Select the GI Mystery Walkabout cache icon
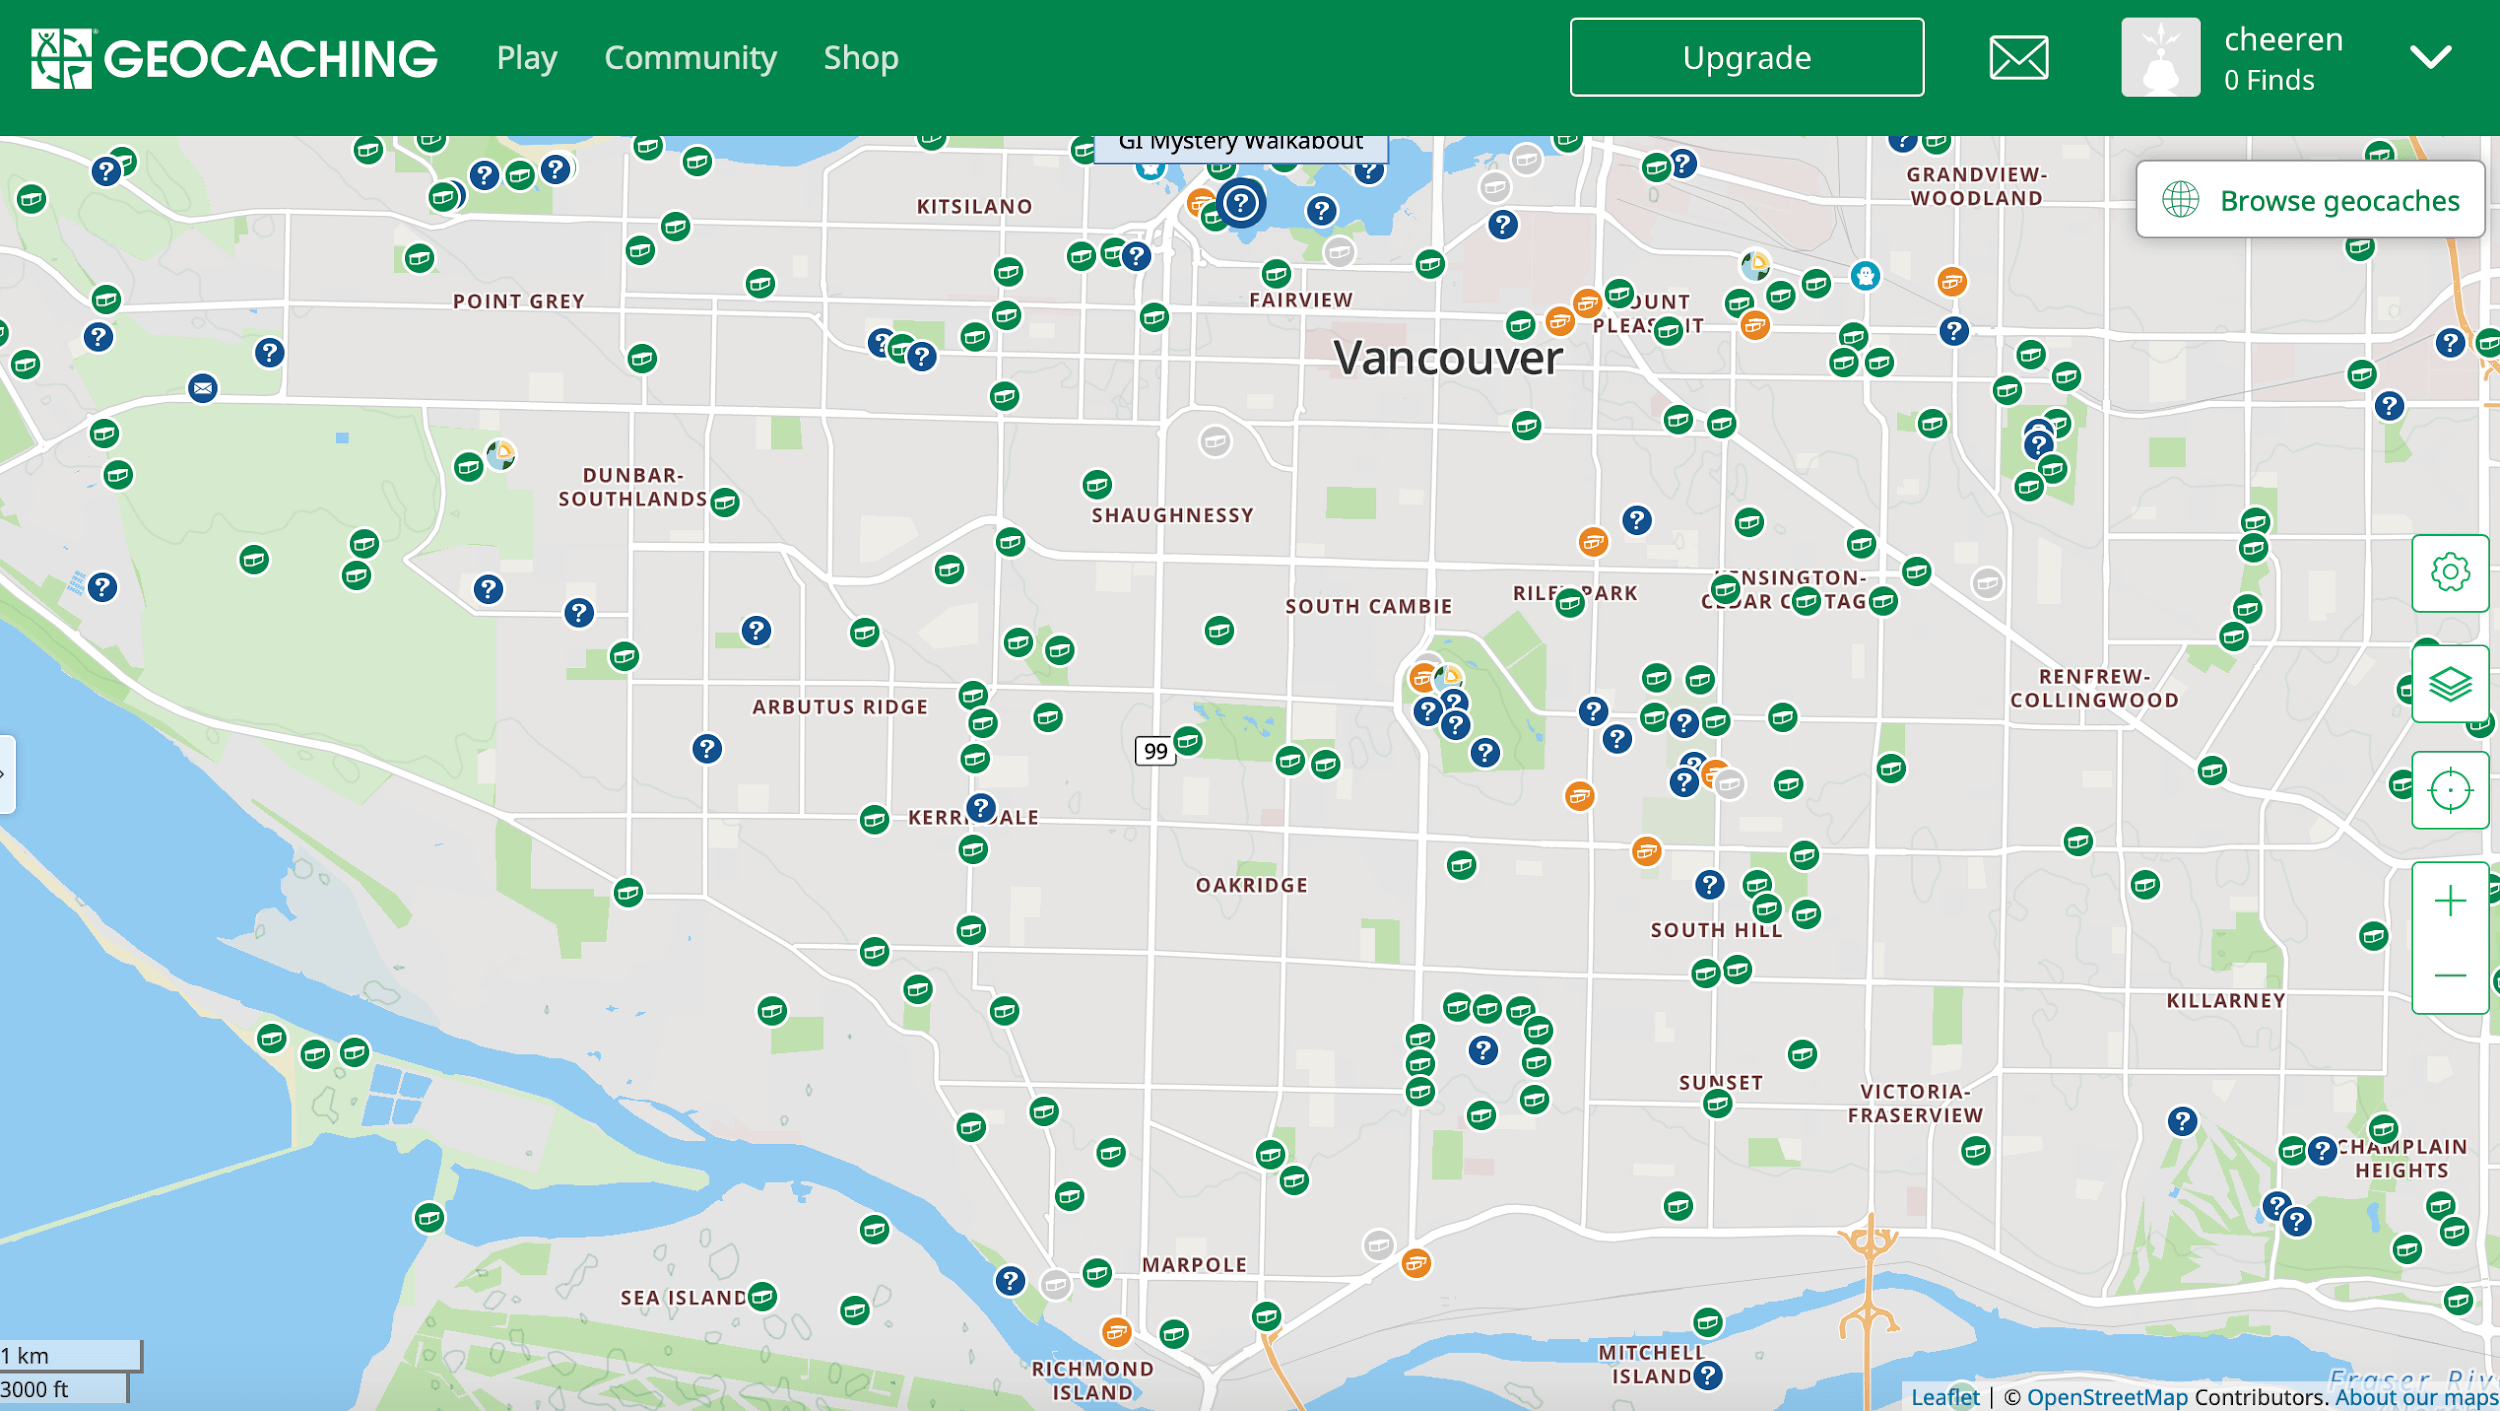Image resolution: width=2500 pixels, height=1411 pixels. (1242, 203)
